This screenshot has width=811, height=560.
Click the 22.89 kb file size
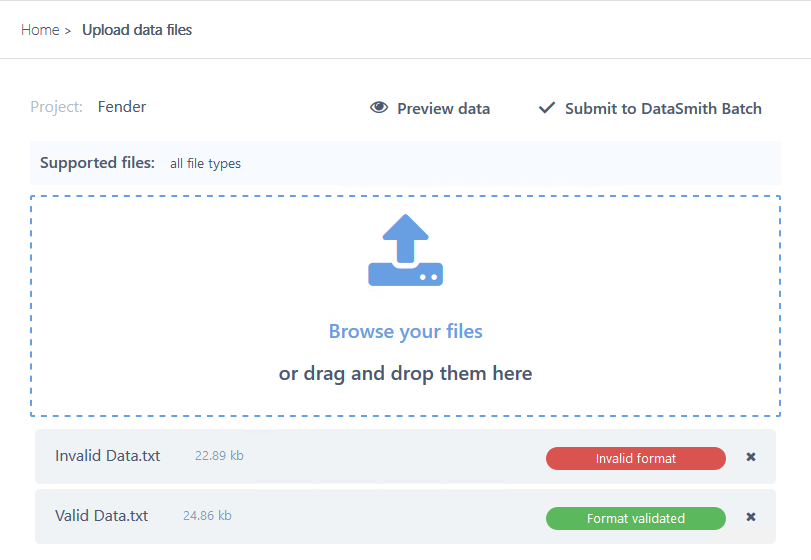coord(219,456)
